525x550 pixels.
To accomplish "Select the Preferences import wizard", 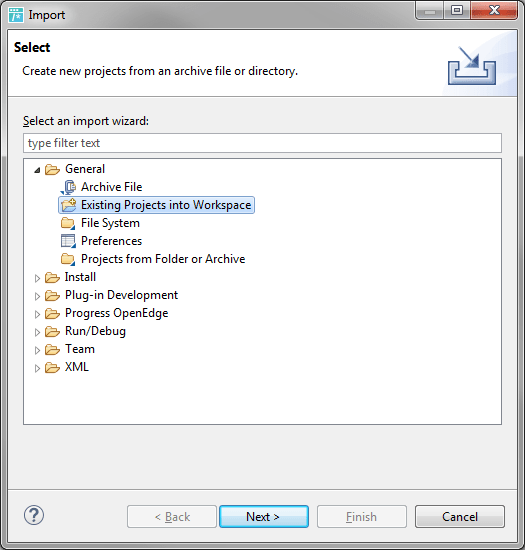I will [x=112, y=241].
